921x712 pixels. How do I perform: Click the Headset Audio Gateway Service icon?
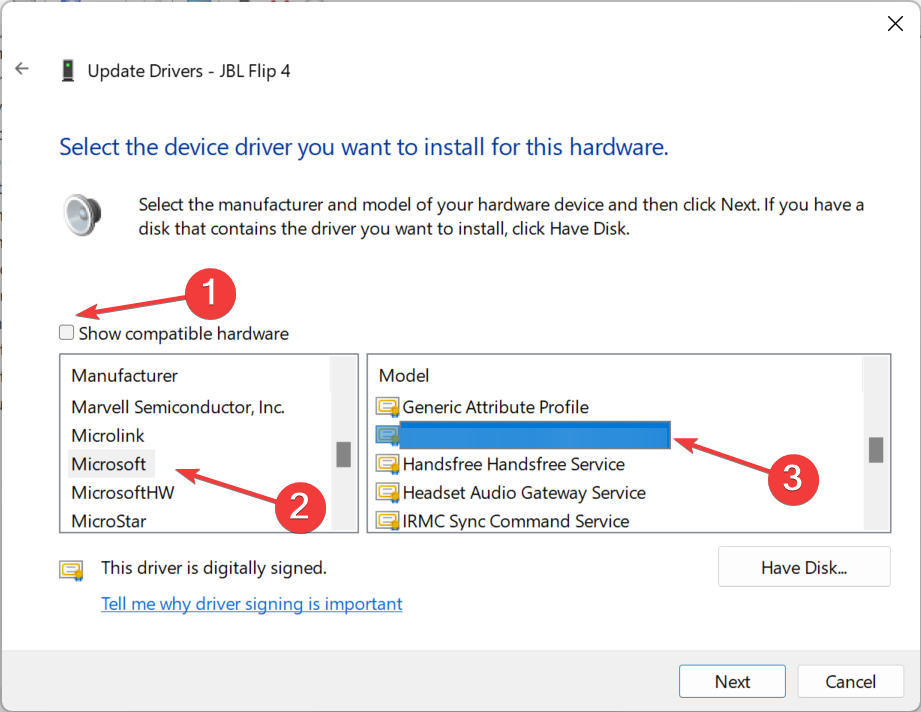(388, 492)
